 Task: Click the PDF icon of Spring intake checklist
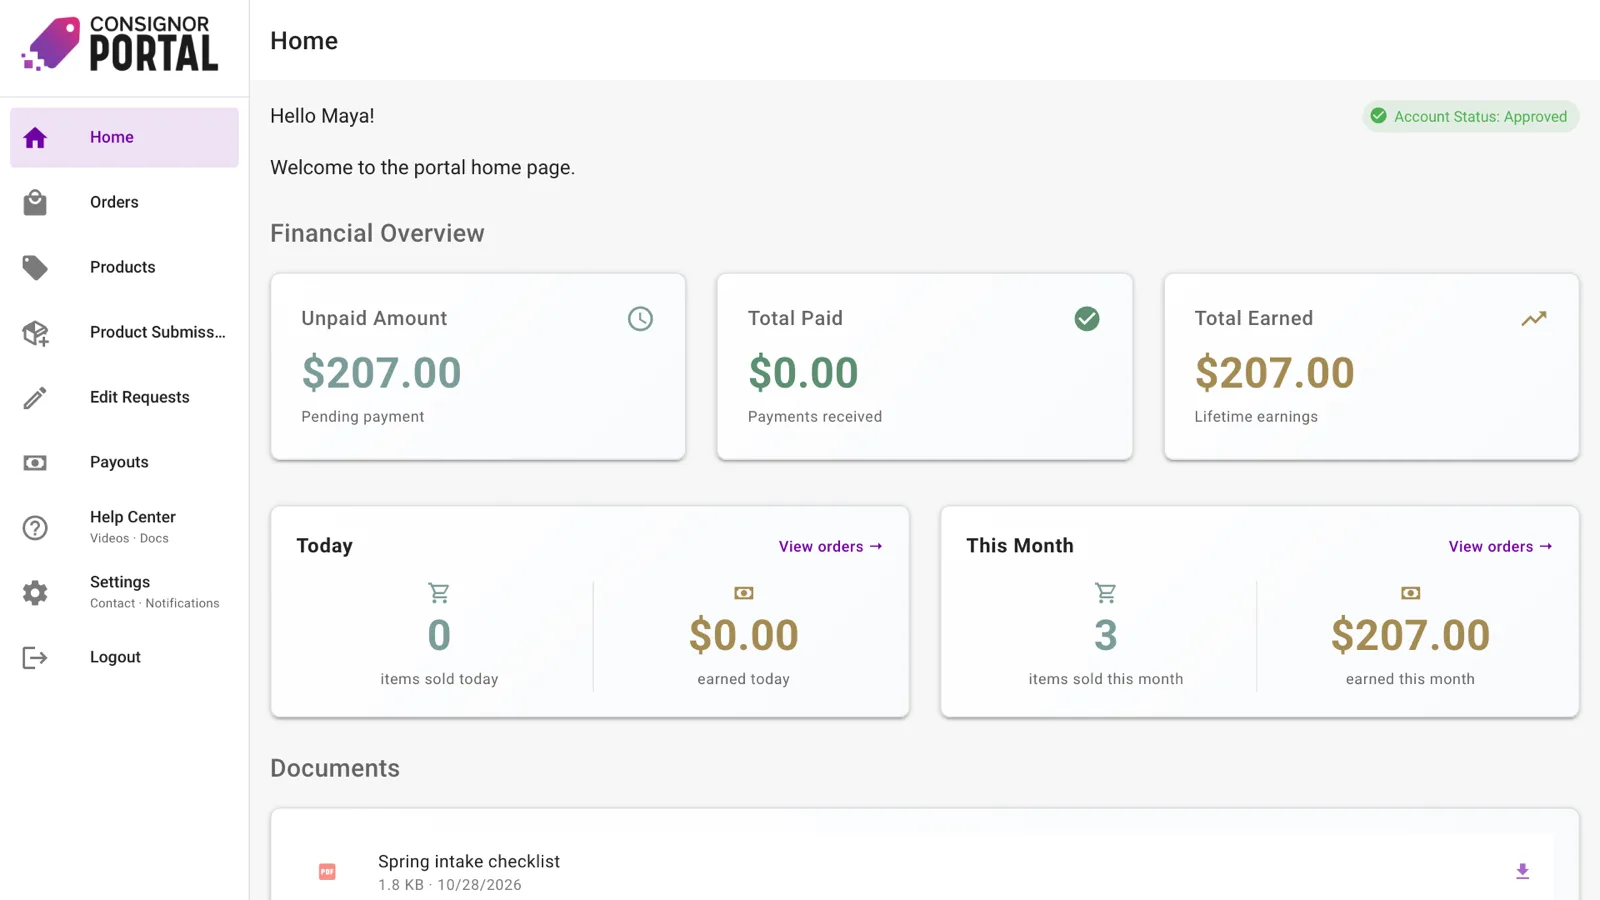click(x=327, y=872)
